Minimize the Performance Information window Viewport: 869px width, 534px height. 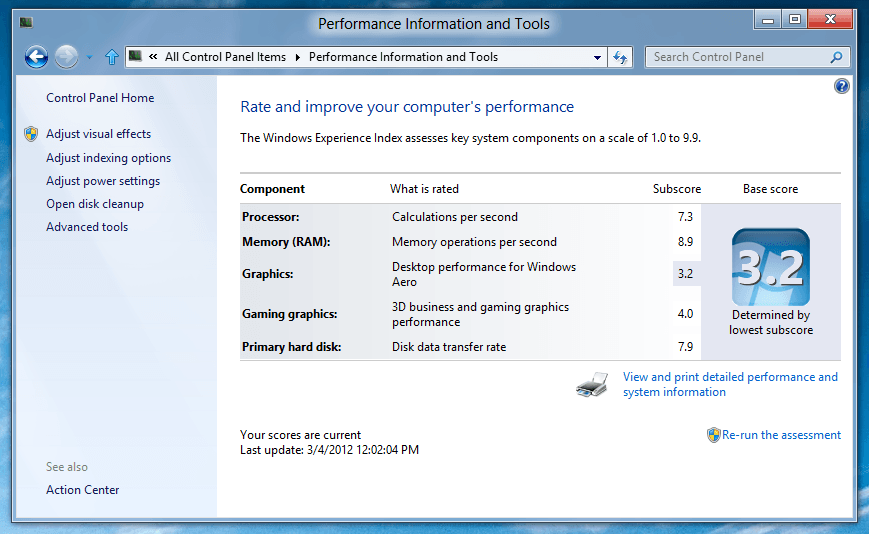click(x=768, y=19)
